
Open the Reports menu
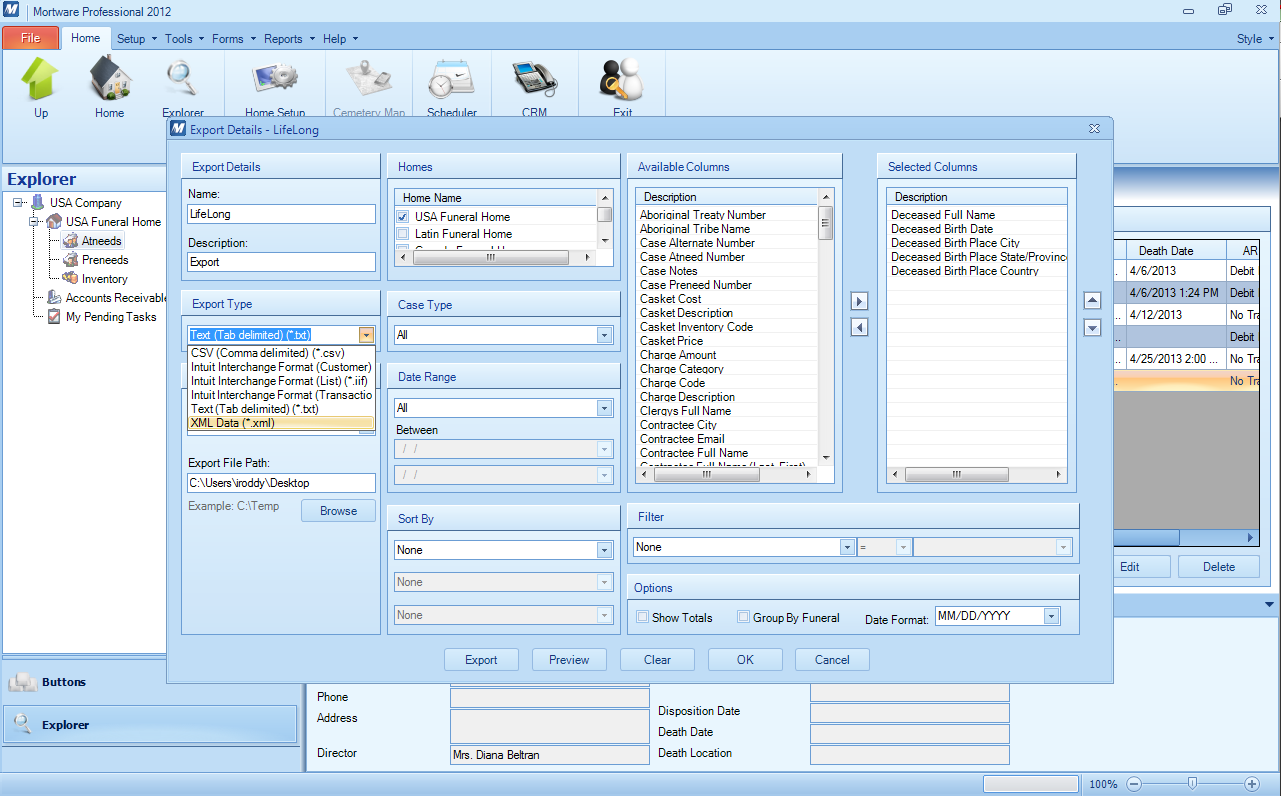289,39
